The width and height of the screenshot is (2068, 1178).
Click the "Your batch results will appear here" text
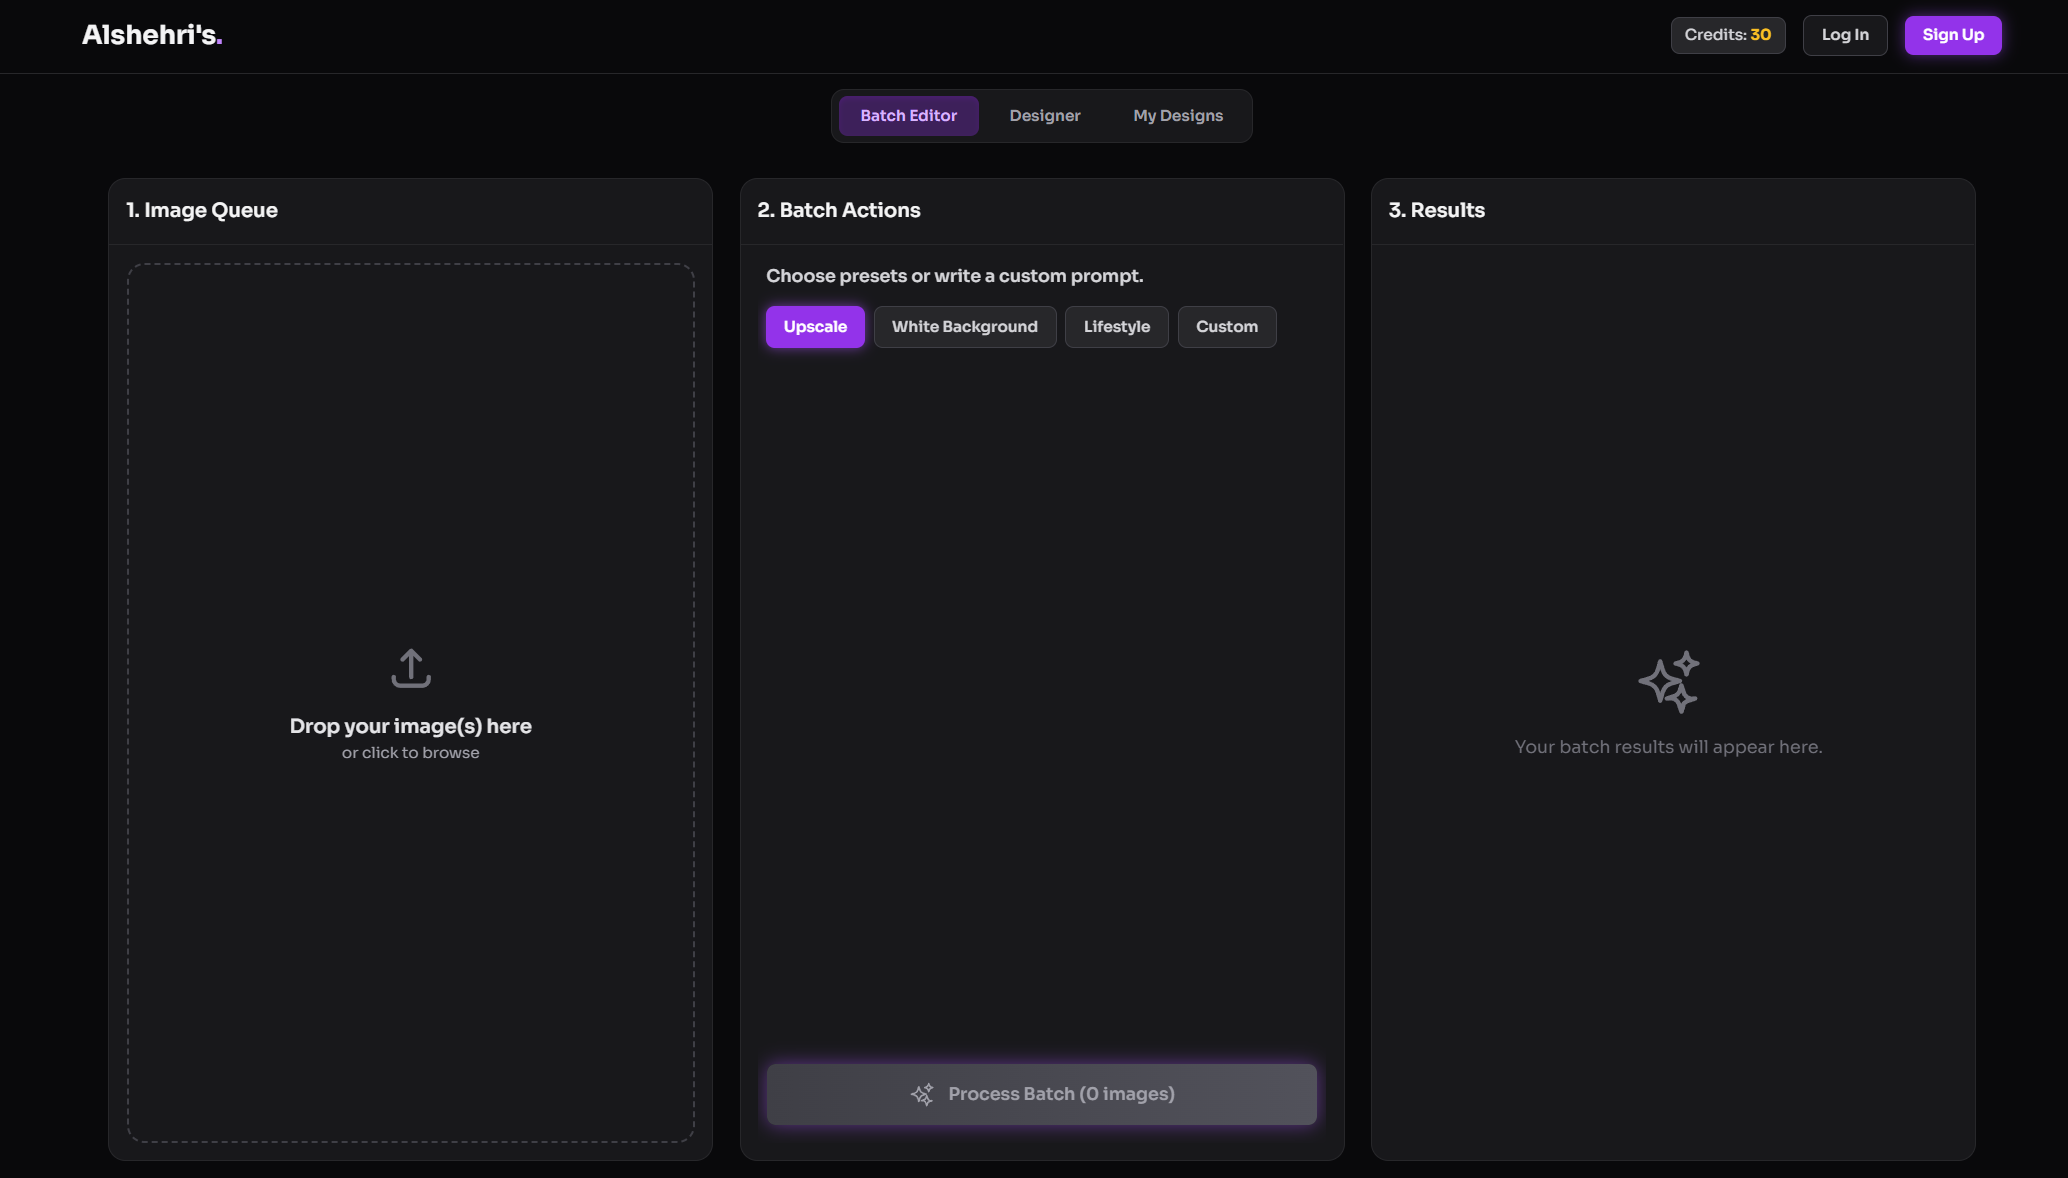click(x=1667, y=747)
